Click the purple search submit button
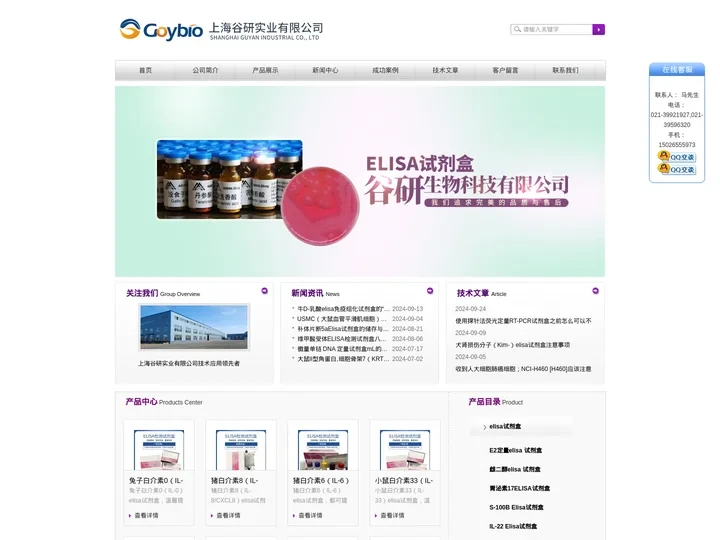 point(598,29)
